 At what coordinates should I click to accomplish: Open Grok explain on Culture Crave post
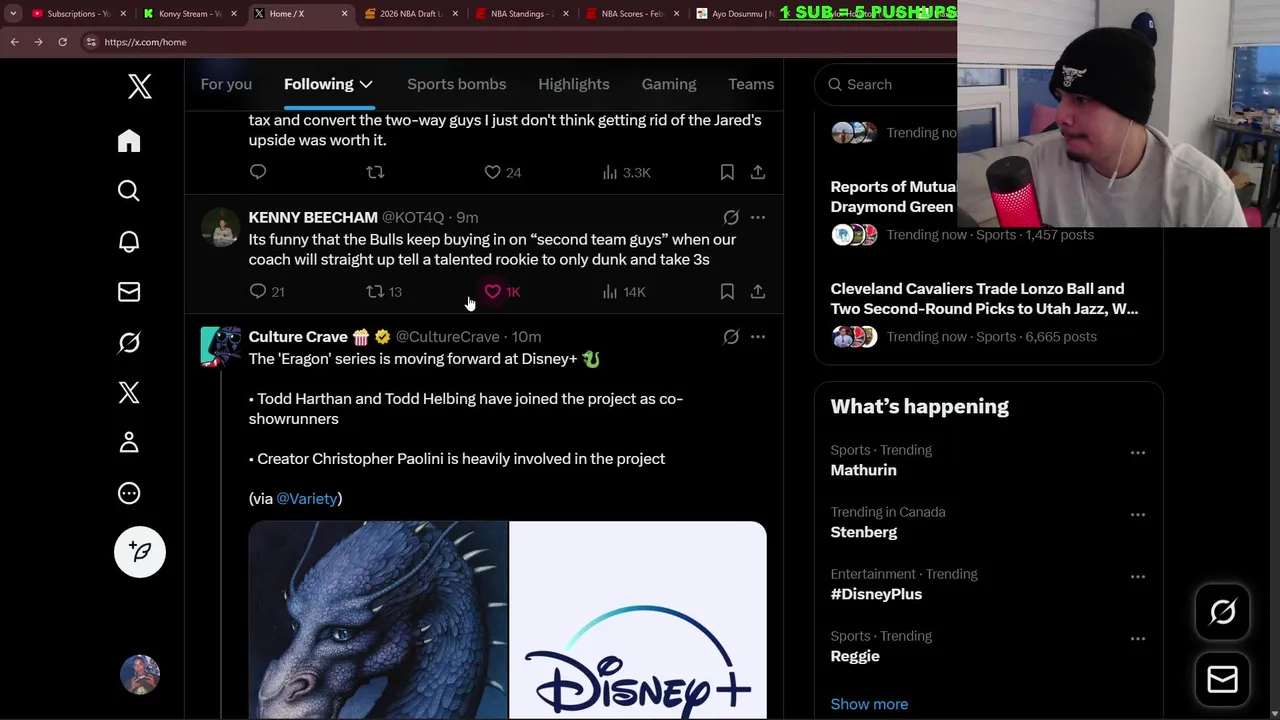[731, 337]
